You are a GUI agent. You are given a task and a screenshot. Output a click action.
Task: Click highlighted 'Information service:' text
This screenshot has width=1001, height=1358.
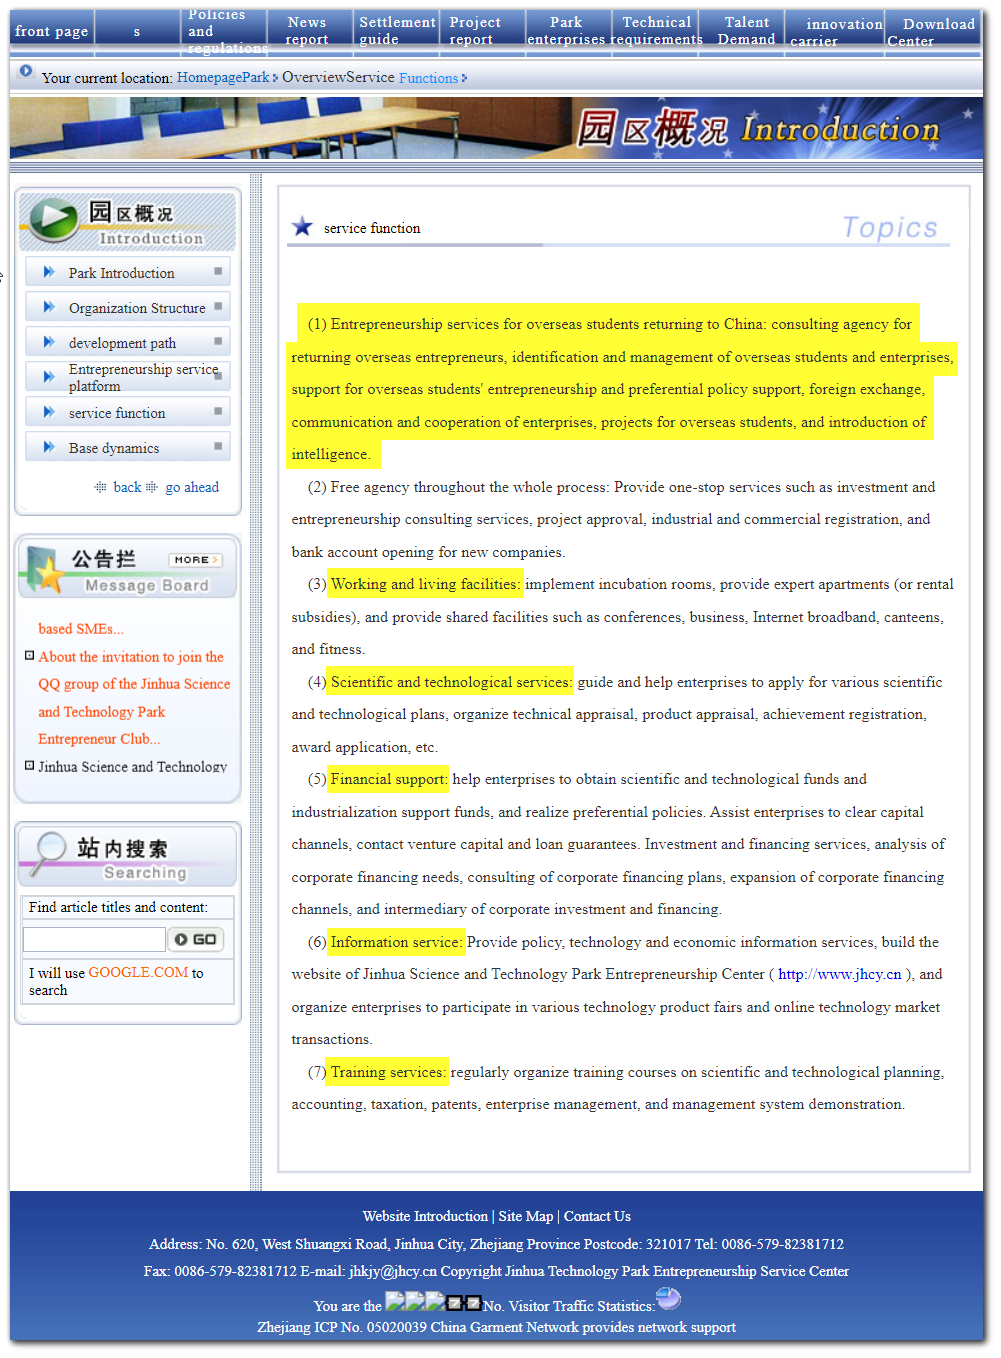pos(396,942)
